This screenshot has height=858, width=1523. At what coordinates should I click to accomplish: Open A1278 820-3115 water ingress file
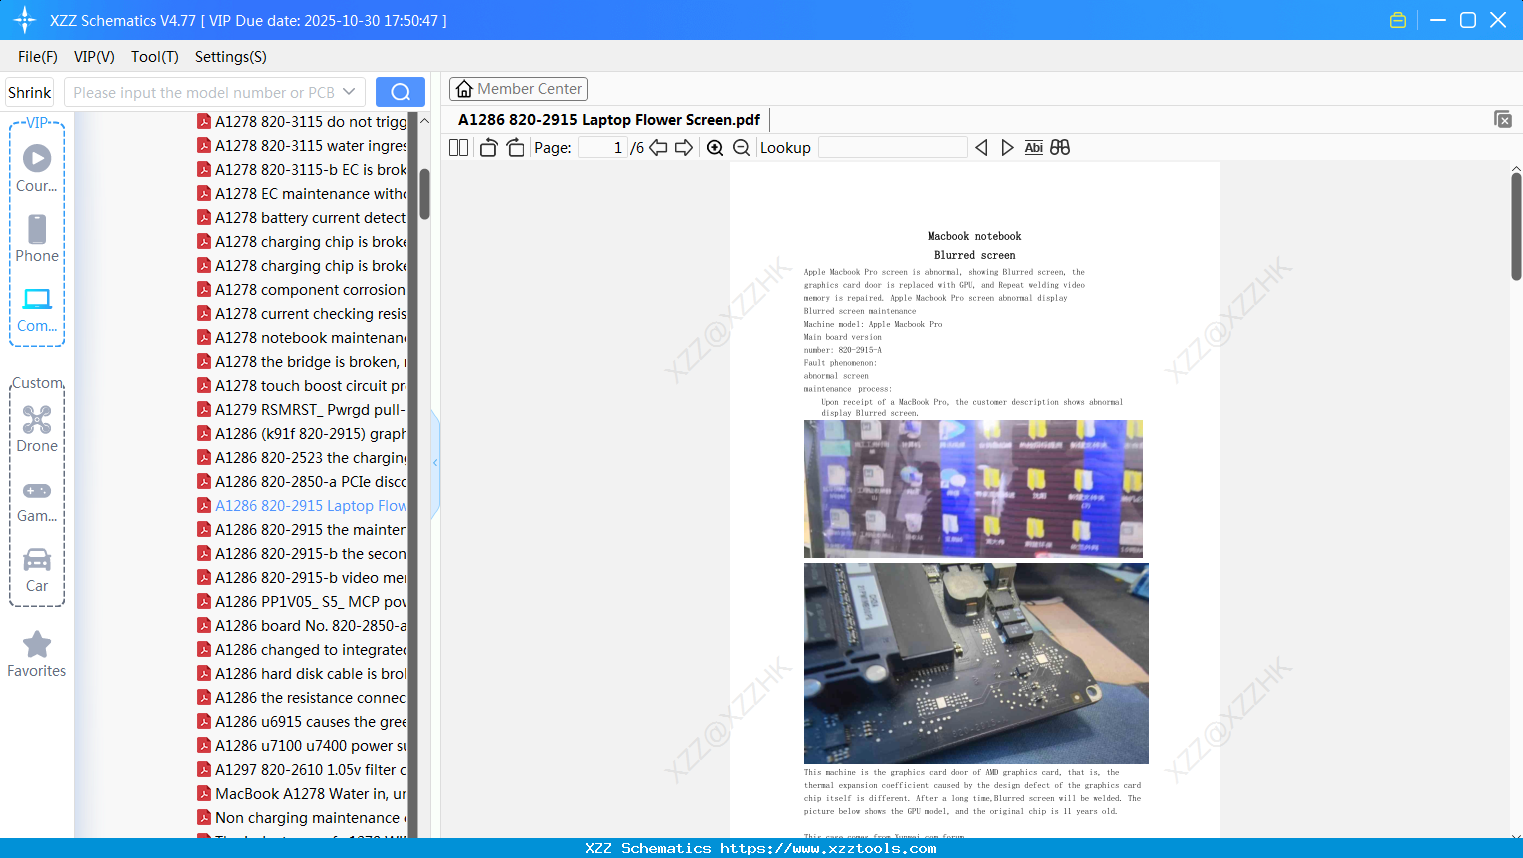coord(302,145)
